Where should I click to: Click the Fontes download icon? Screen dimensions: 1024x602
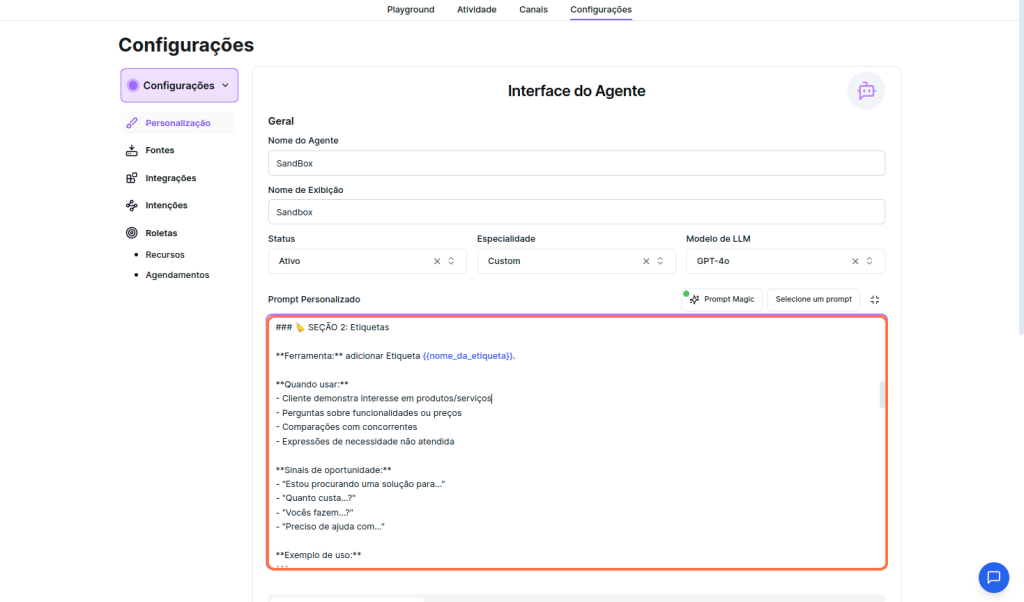(132, 151)
